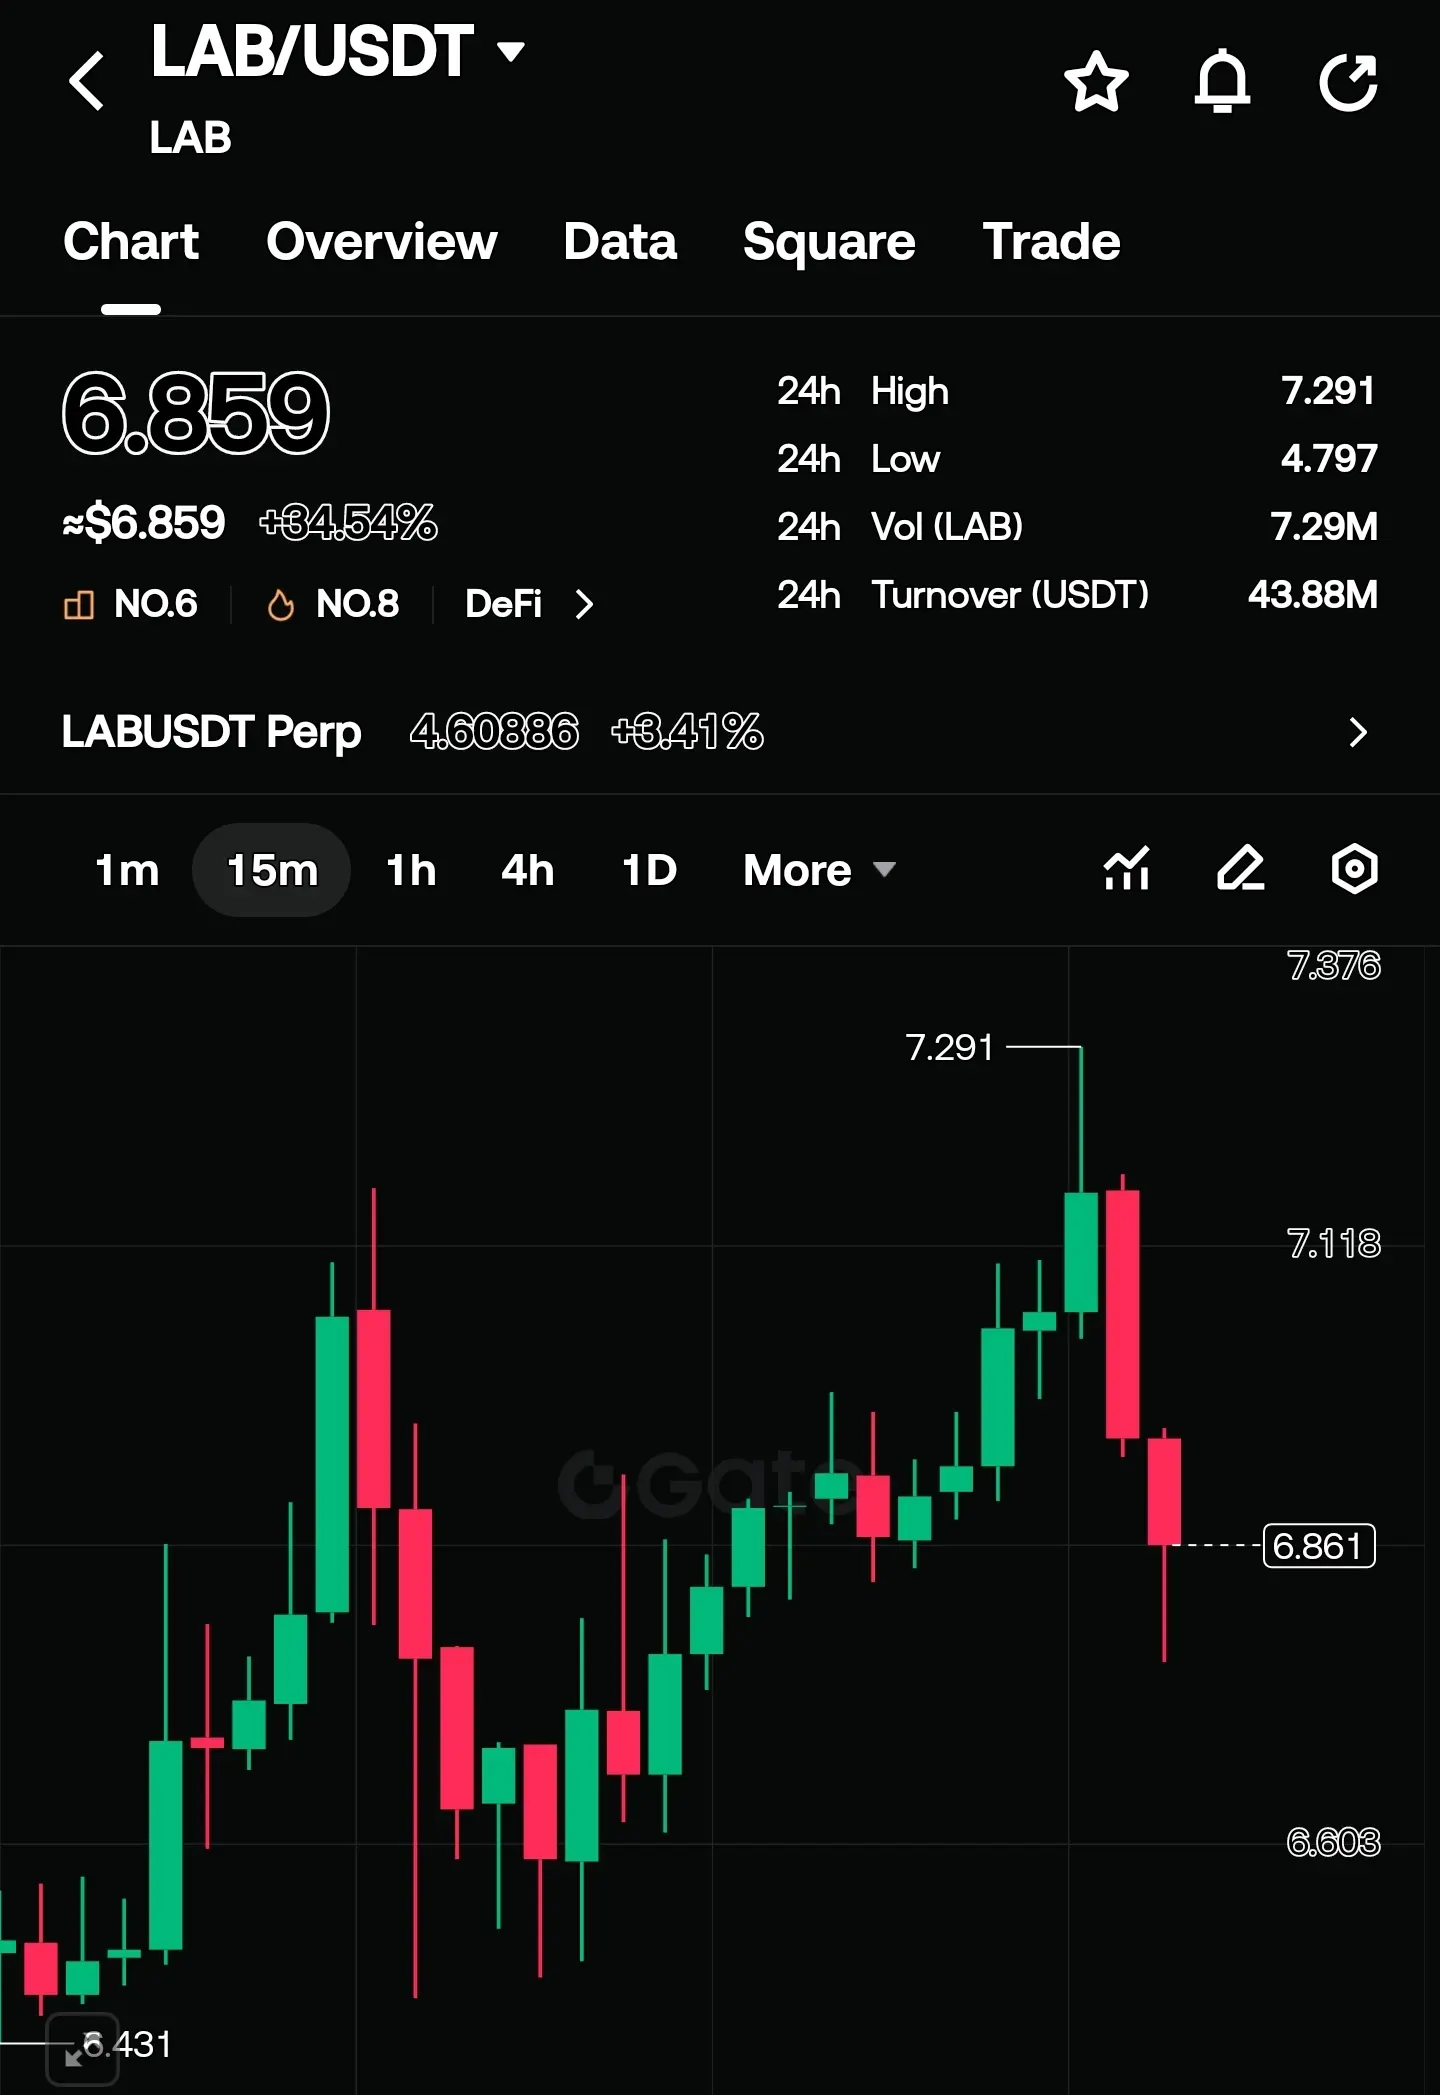Tap the NO.6 ranking chart icon
Screen dimensions: 1440x2095
pyautogui.click(x=79, y=604)
